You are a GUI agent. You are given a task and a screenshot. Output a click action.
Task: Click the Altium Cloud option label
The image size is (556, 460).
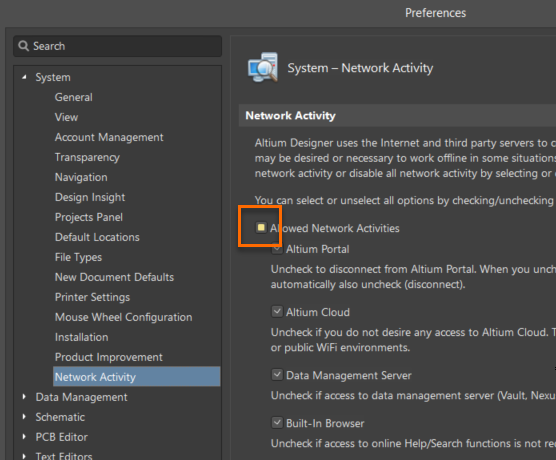point(318,312)
